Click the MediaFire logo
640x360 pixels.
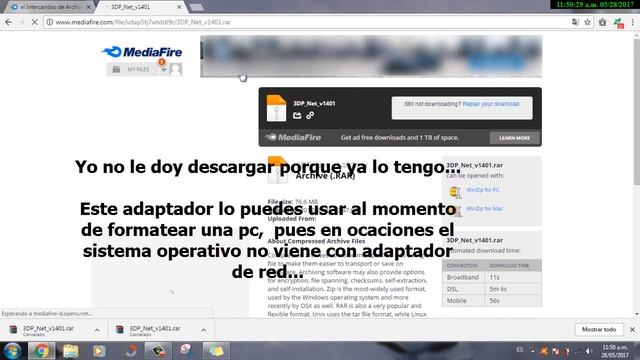pyautogui.click(x=142, y=52)
